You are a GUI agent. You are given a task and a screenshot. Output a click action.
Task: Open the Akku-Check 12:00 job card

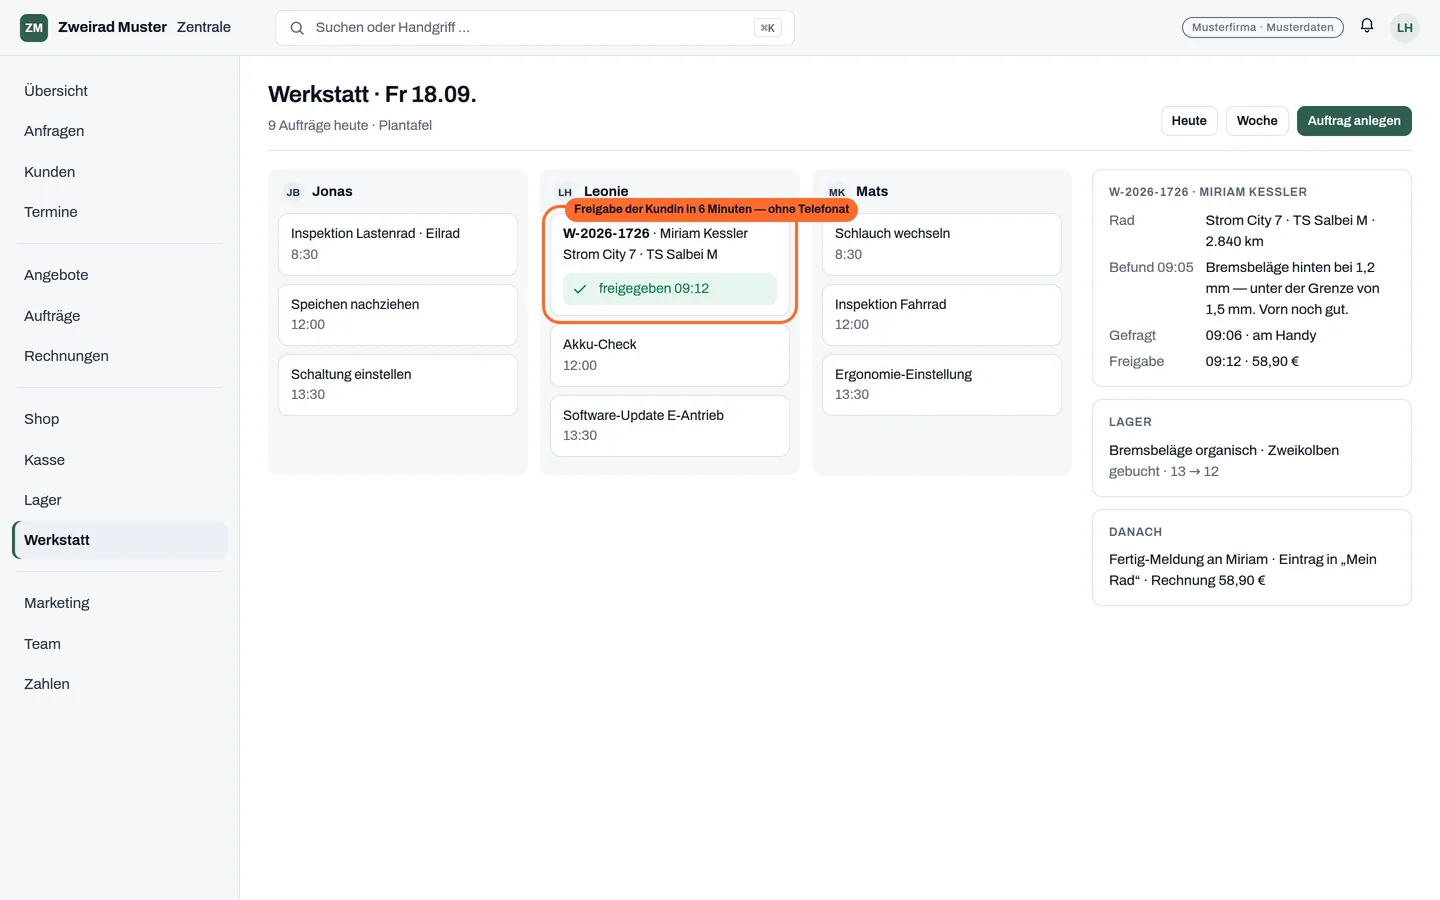point(670,355)
